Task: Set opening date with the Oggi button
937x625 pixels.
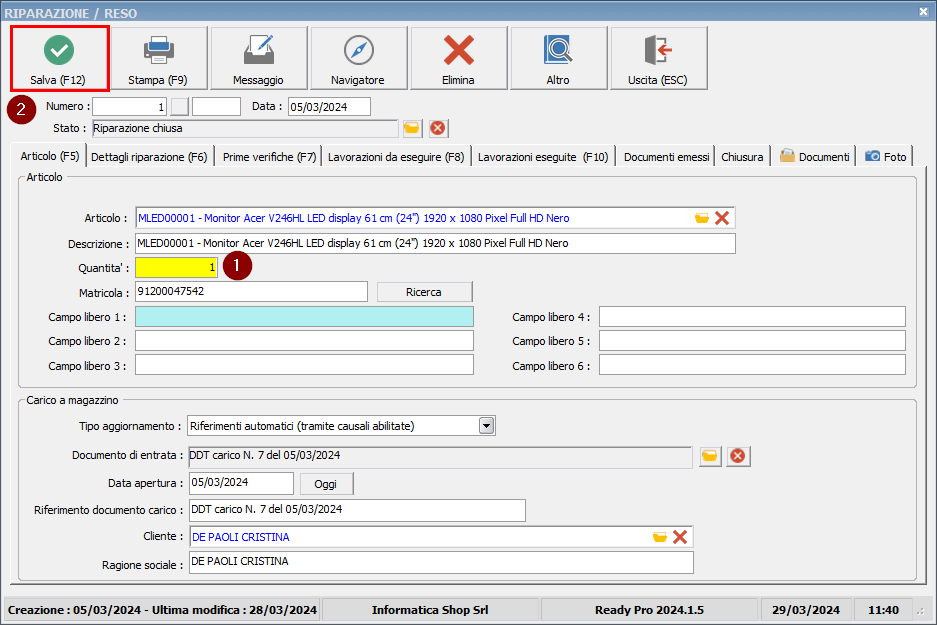Action: tap(326, 484)
